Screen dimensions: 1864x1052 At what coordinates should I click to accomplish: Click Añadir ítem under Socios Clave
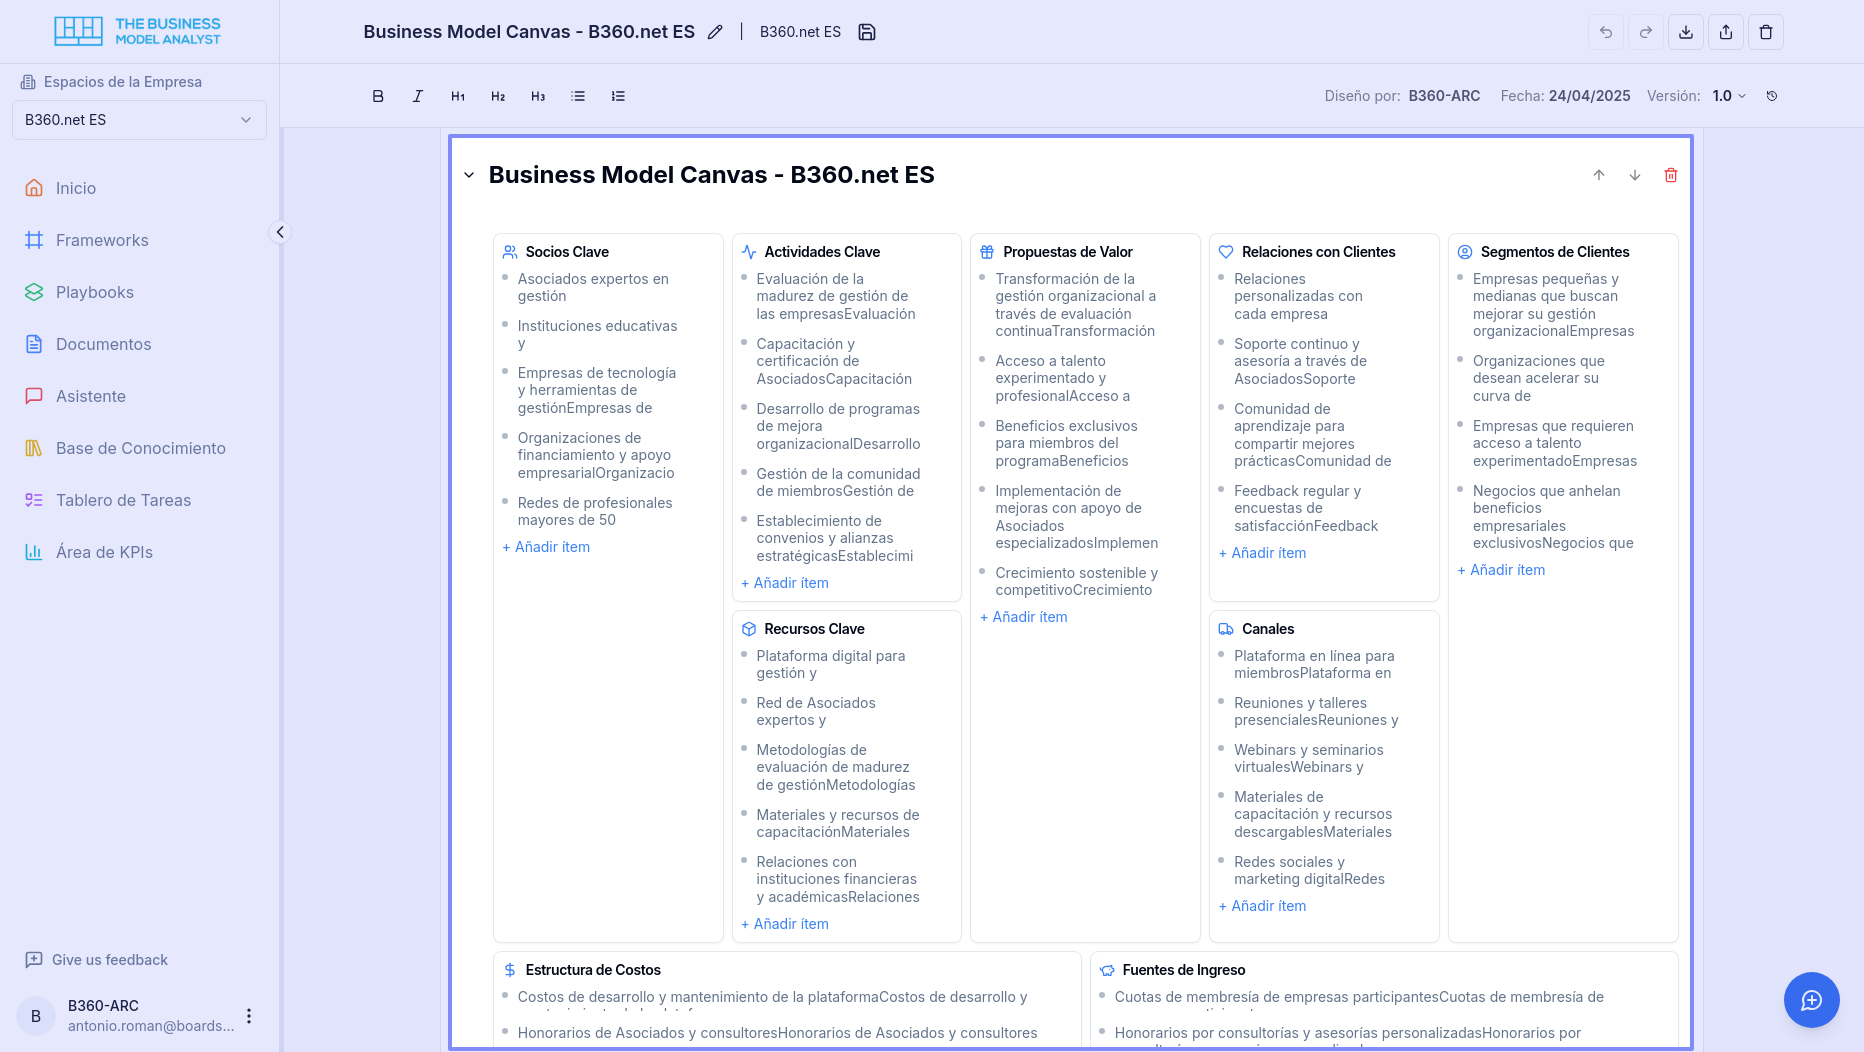point(547,547)
